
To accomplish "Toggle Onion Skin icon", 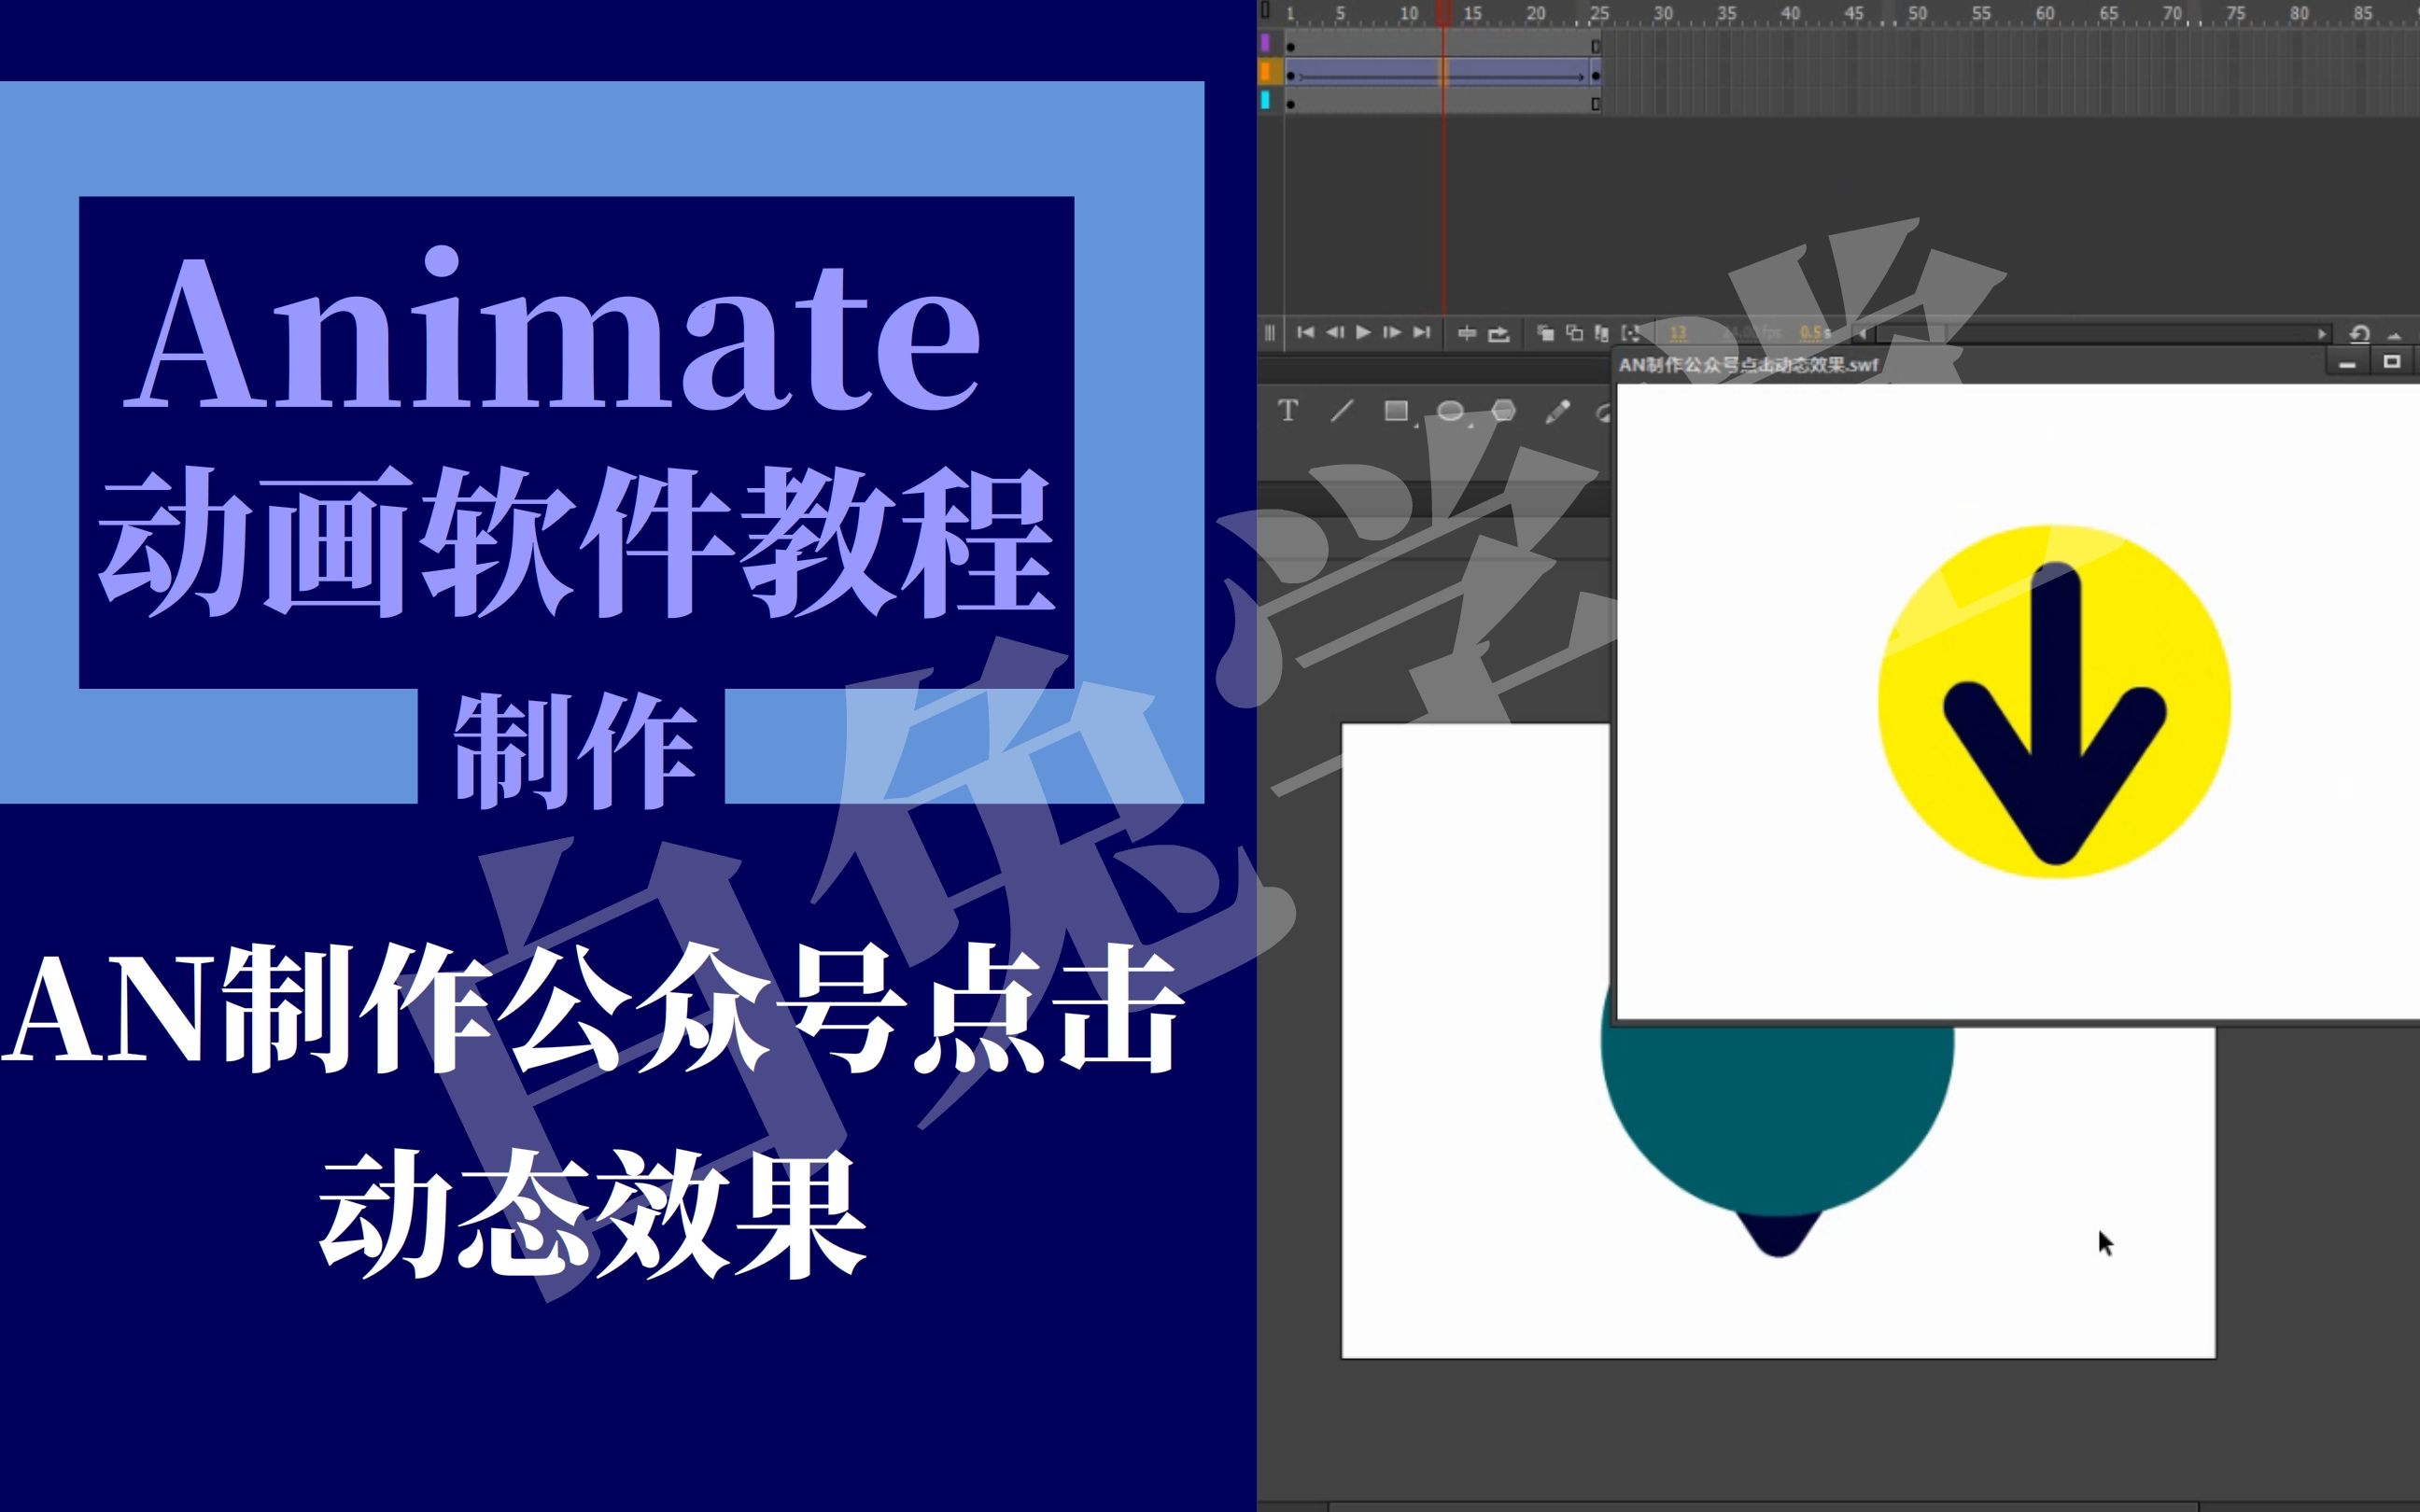I will [x=1545, y=333].
